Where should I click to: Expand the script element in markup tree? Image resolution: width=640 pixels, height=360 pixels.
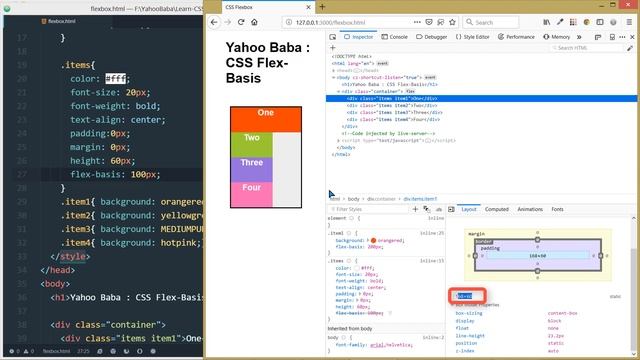pyautogui.click(x=338, y=140)
